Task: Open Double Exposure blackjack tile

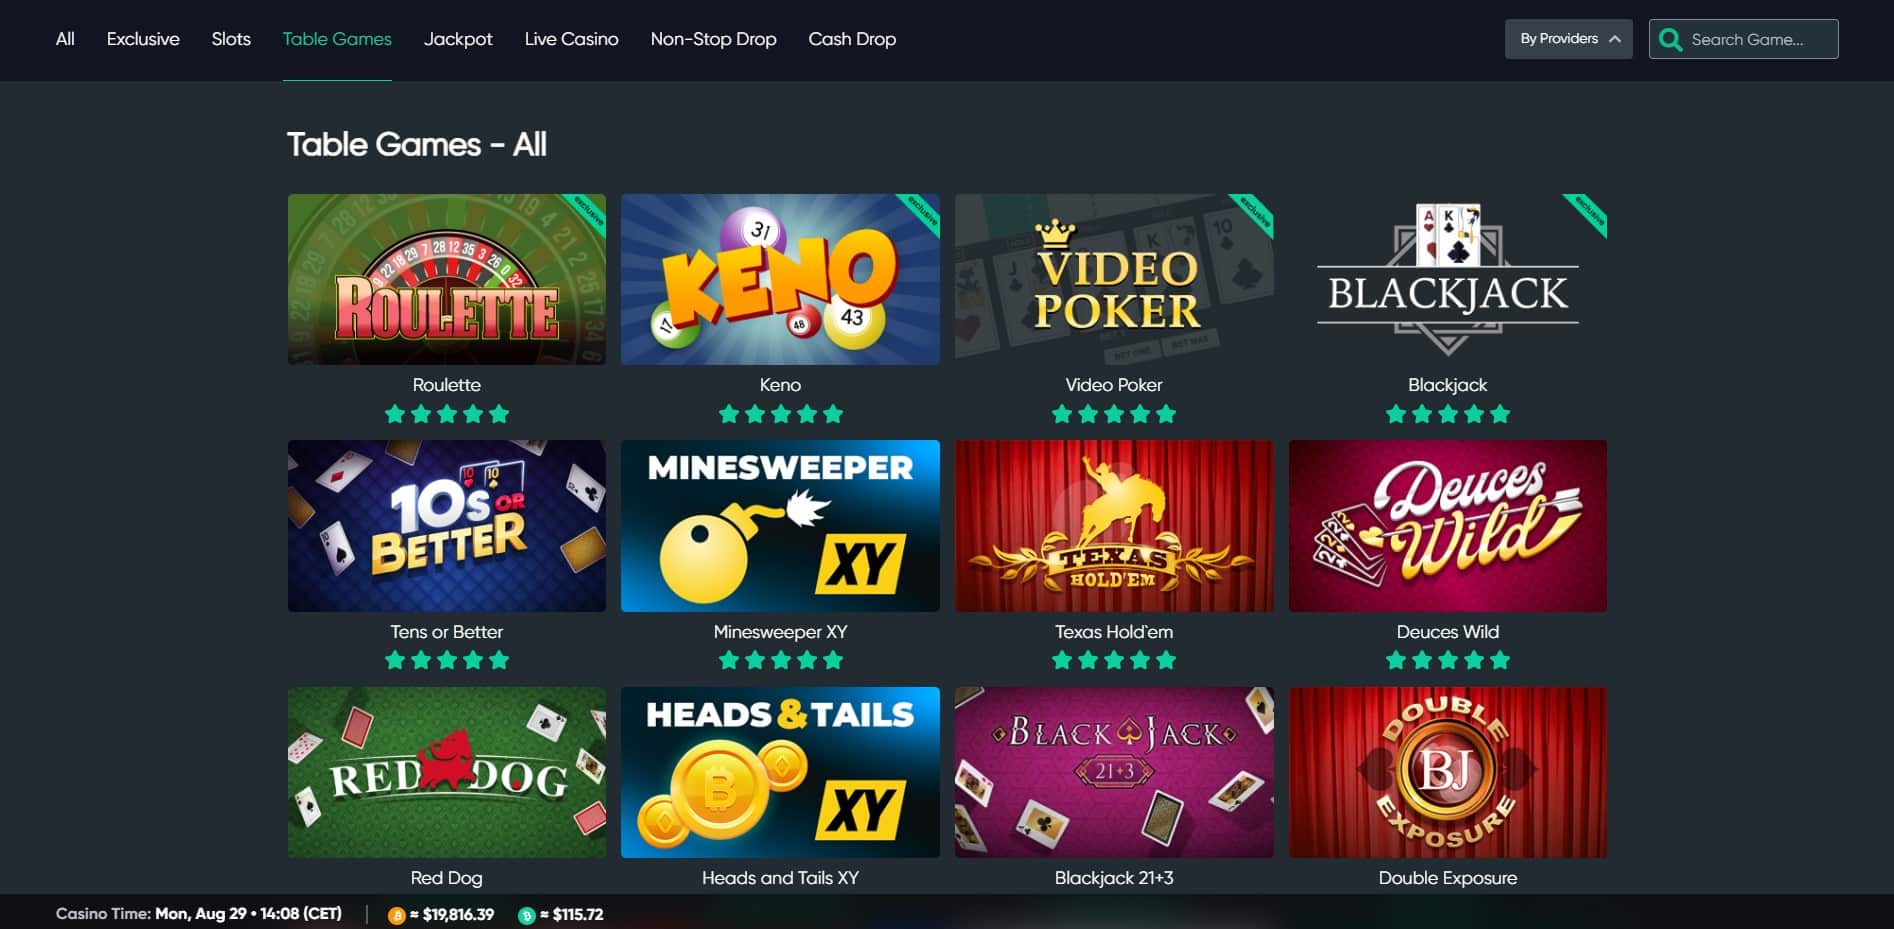Action: (x=1447, y=772)
